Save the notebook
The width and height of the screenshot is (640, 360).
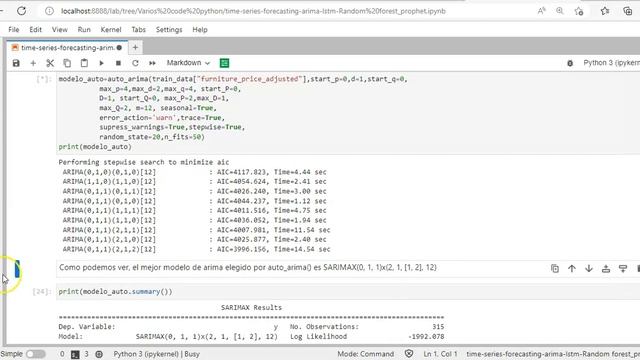pos(16,63)
